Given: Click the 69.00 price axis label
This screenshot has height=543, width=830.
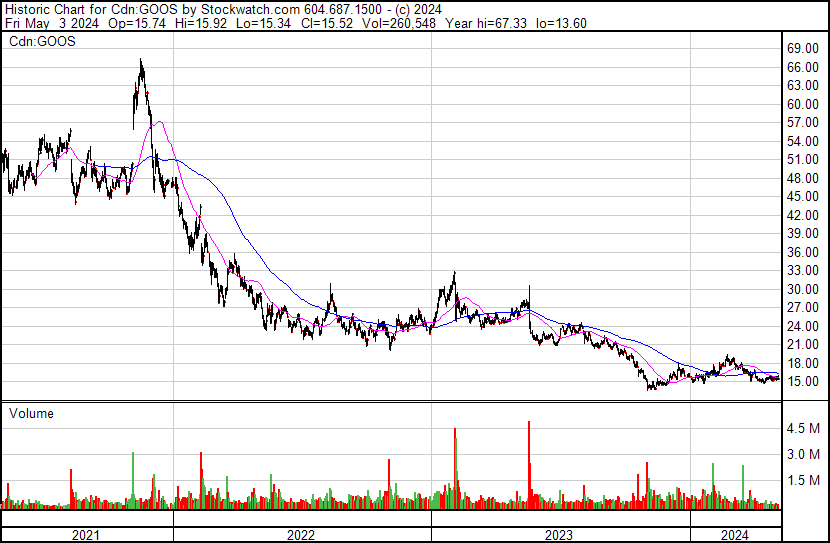Looking at the screenshot, I should pyautogui.click(x=802, y=49).
